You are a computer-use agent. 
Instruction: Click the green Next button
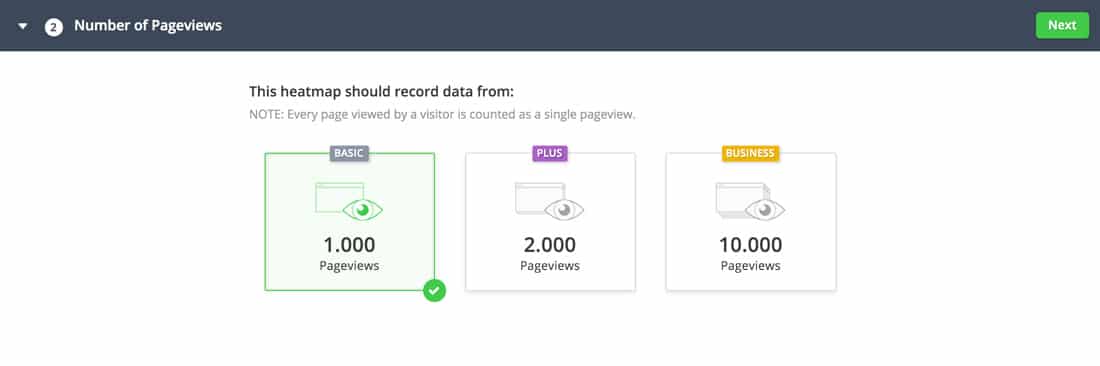pyautogui.click(x=1062, y=25)
